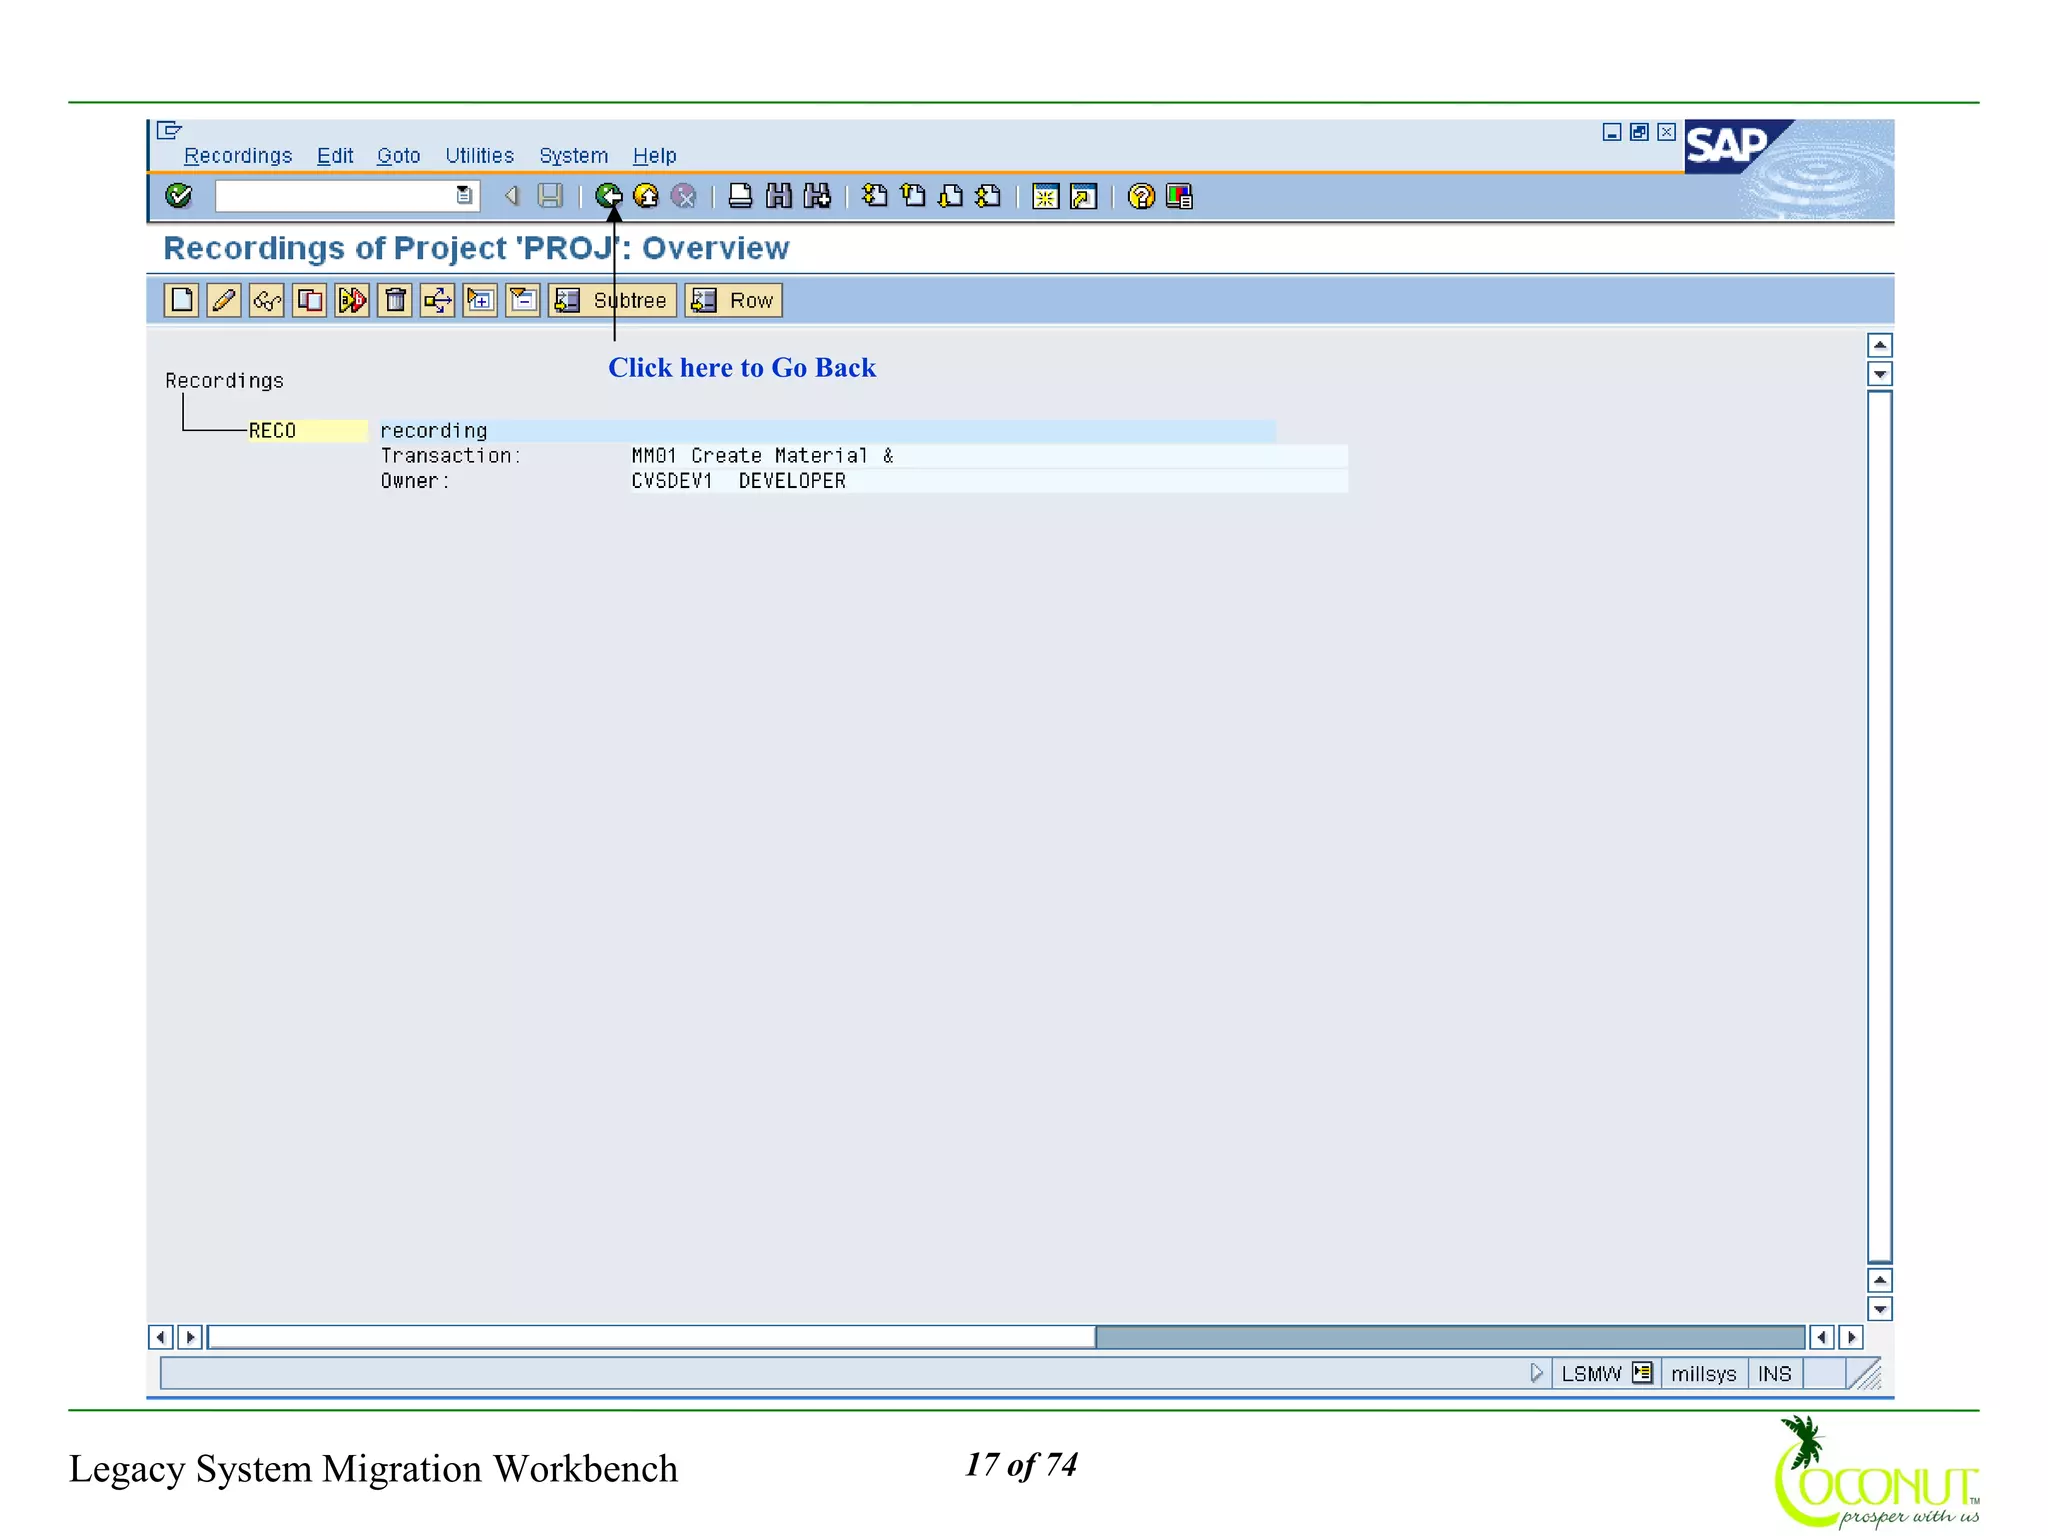Click the position/move node icon
This screenshot has height=1536, width=2048.
tap(438, 300)
